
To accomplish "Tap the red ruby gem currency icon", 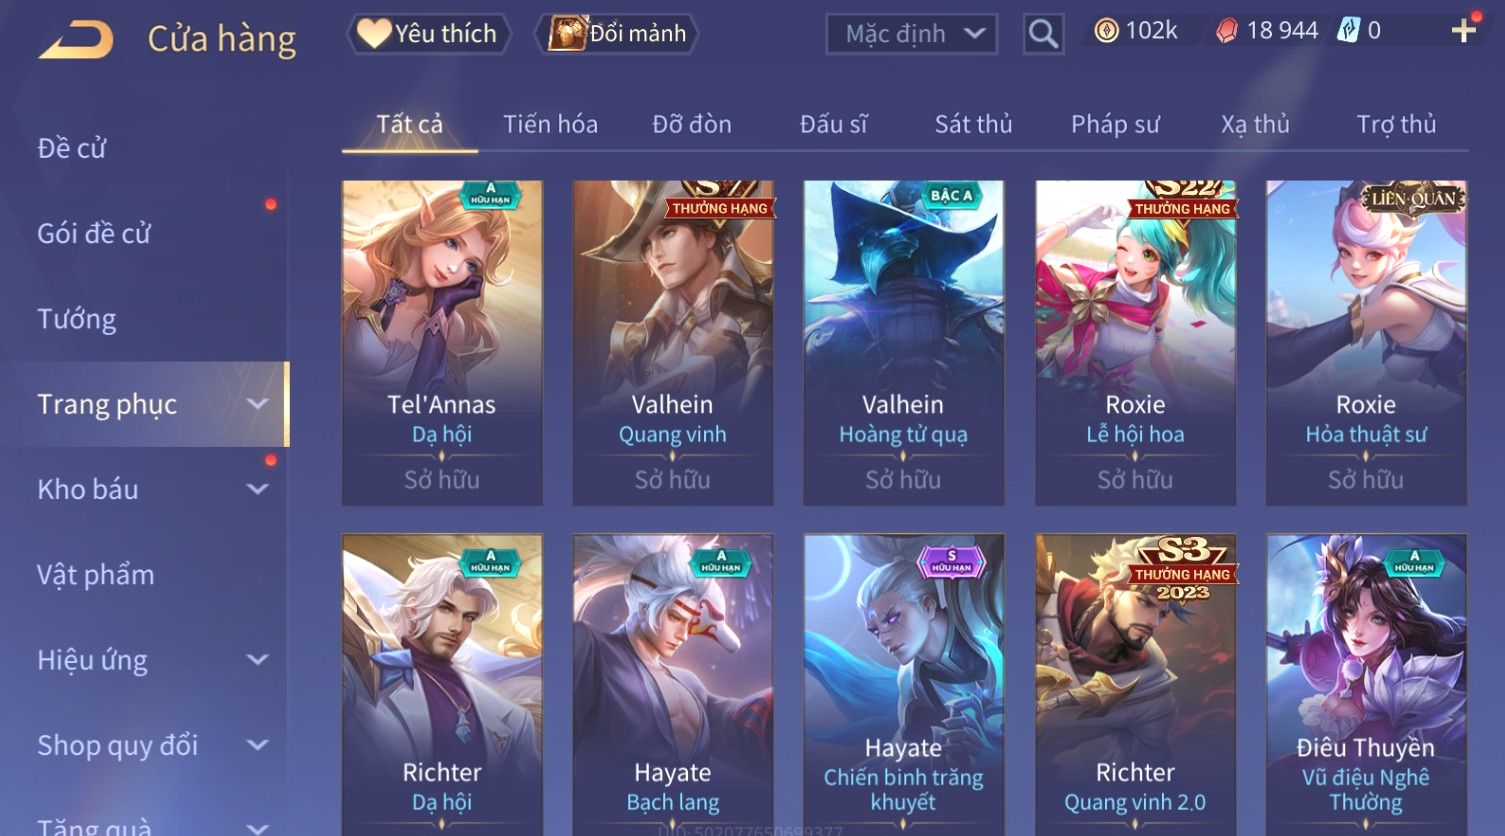I will (x=1227, y=32).
